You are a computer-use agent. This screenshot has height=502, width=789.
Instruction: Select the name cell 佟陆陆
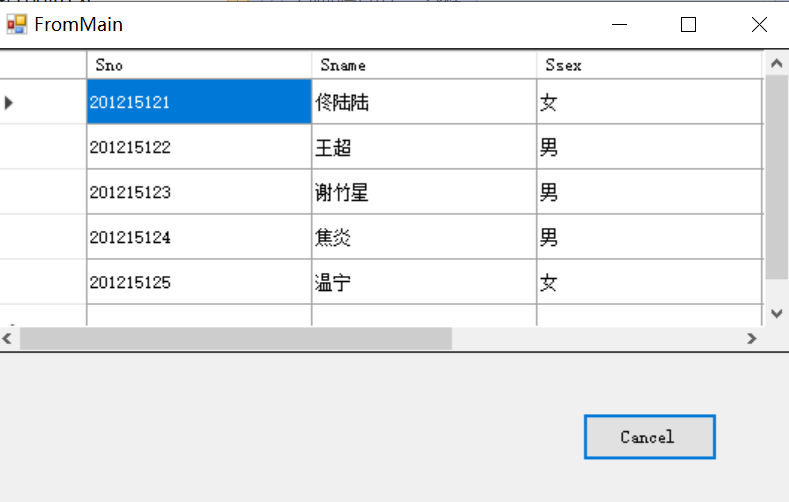pyautogui.click(x=424, y=102)
